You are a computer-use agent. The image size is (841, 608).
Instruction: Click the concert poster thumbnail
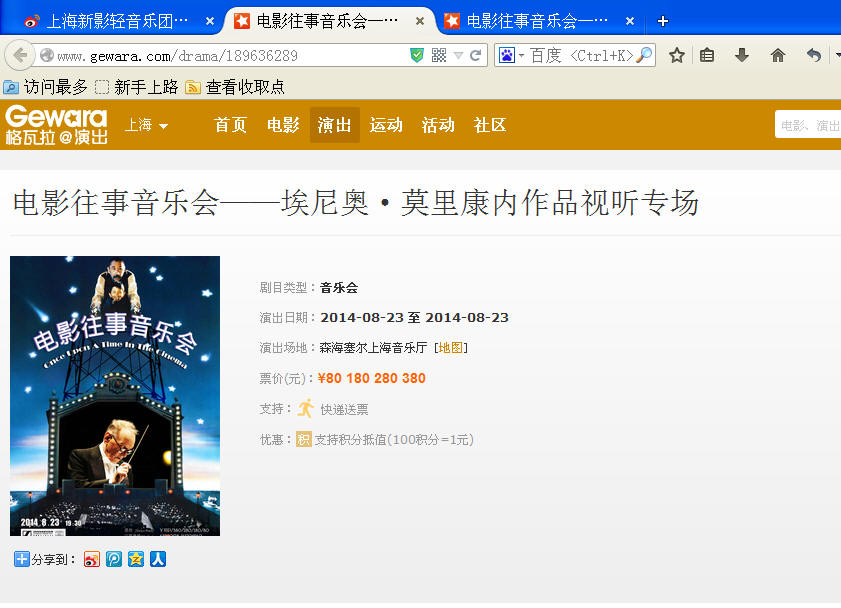pyautogui.click(x=115, y=396)
